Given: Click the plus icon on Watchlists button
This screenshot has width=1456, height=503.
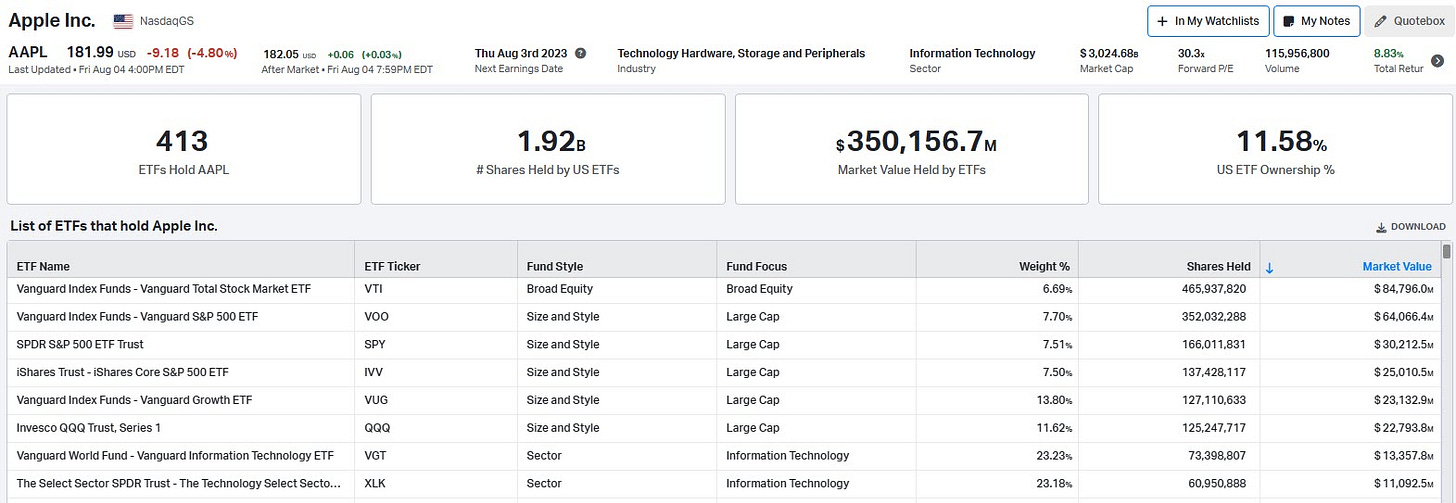Looking at the screenshot, I should click(1162, 21).
